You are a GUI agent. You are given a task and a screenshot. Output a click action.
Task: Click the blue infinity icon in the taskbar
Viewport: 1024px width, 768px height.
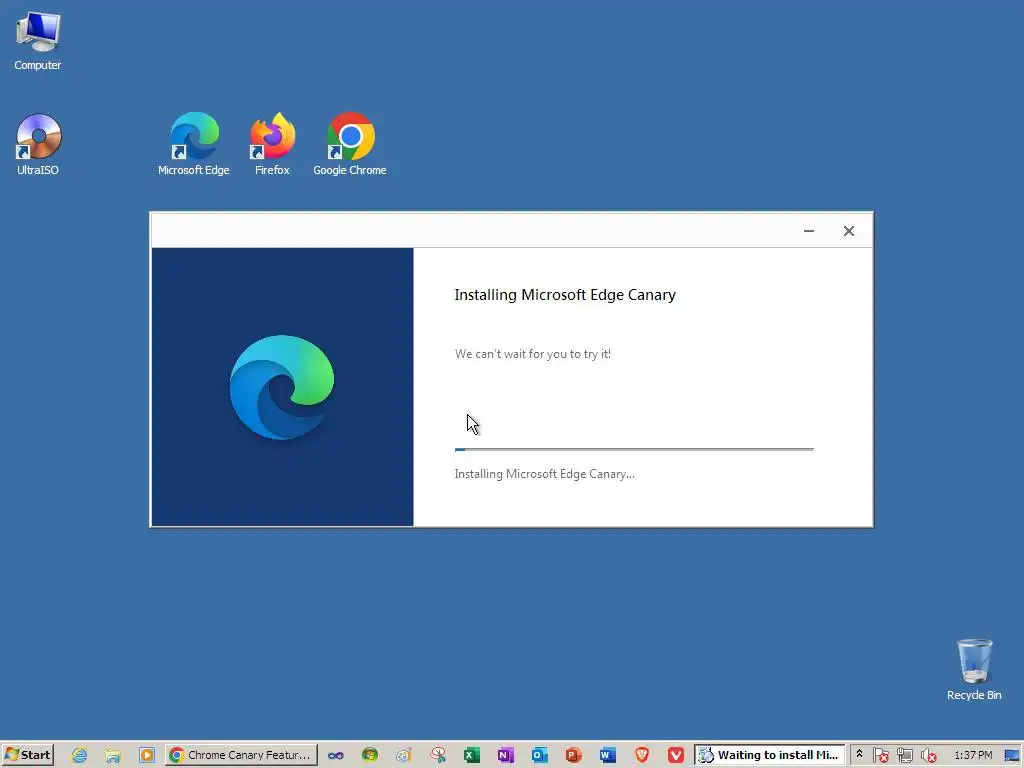pos(336,756)
